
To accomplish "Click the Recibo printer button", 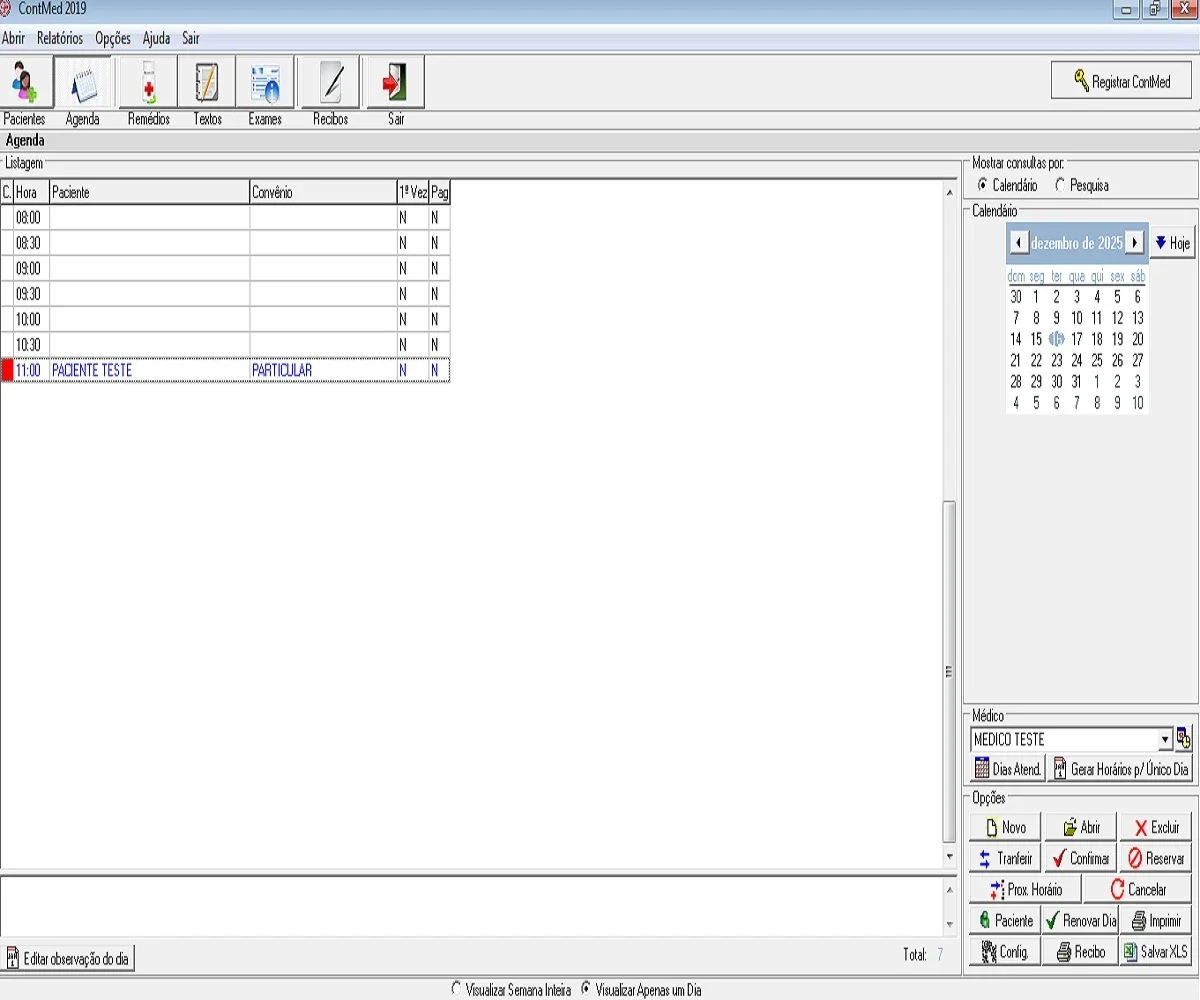I will 1080,952.
